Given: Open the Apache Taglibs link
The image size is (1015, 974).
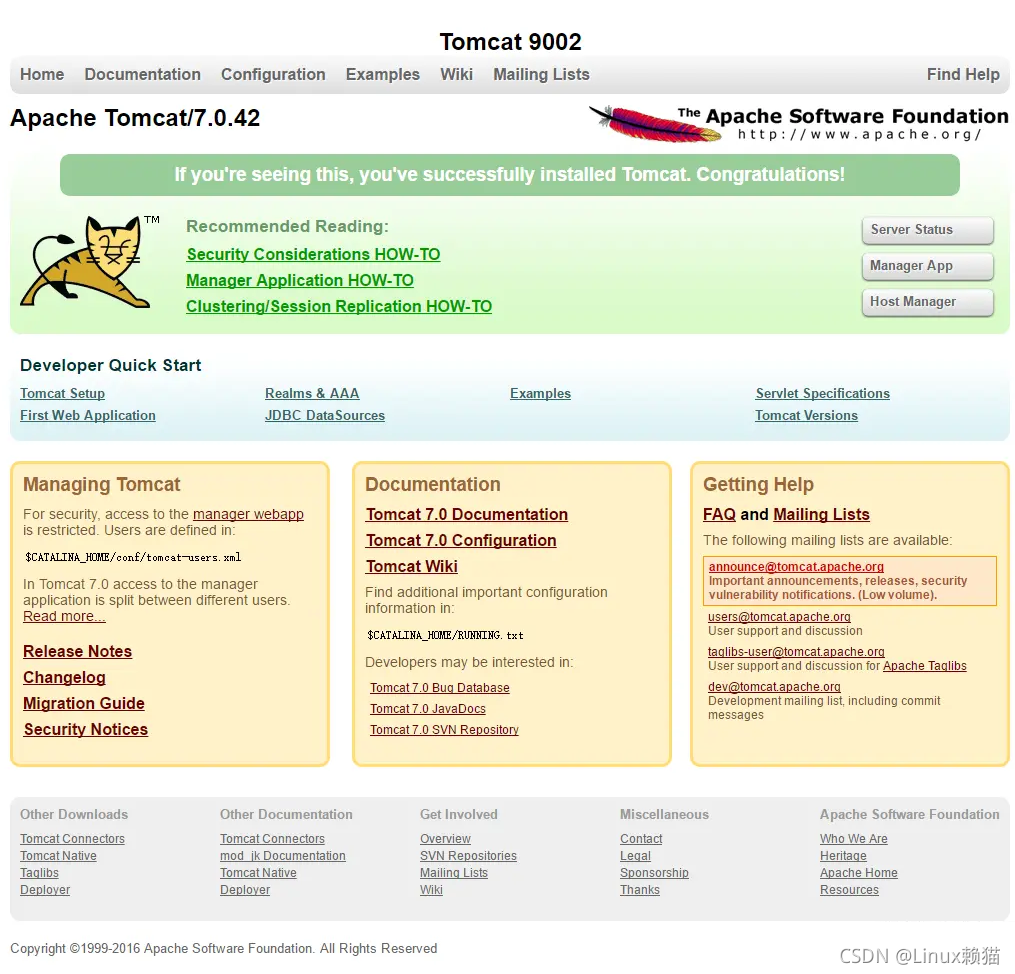Looking at the screenshot, I should click(x=925, y=666).
